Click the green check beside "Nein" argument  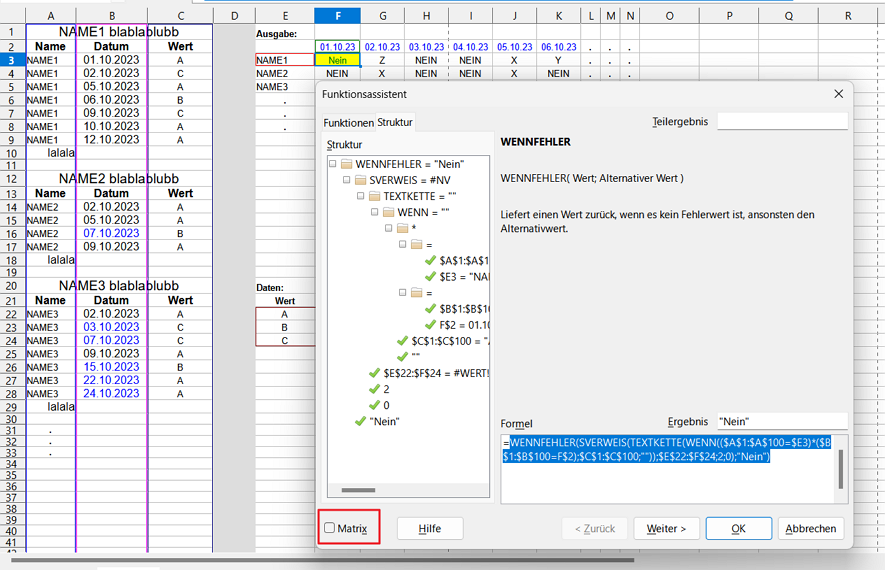pyautogui.click(x=360, y=421)
